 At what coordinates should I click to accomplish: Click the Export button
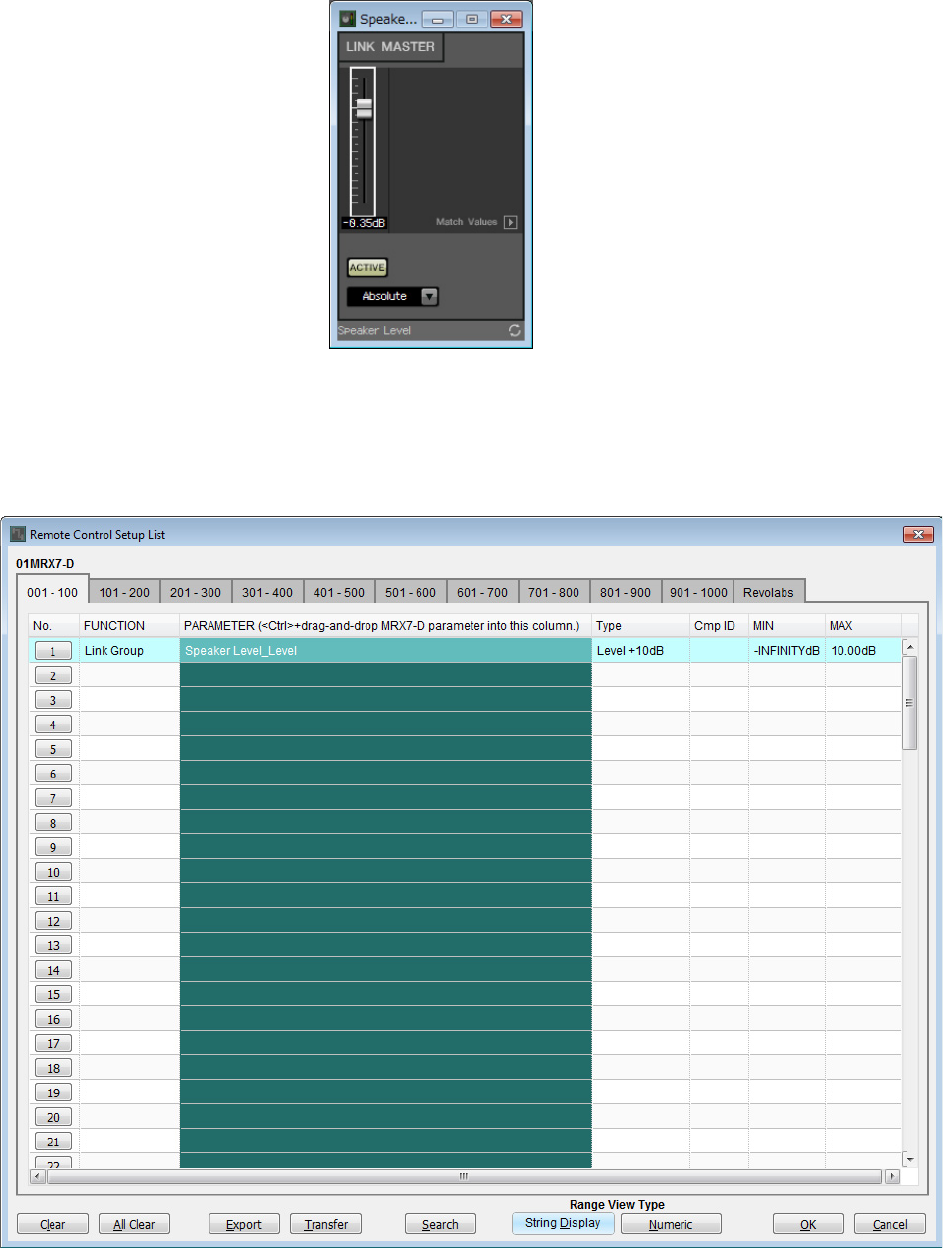244,1224
